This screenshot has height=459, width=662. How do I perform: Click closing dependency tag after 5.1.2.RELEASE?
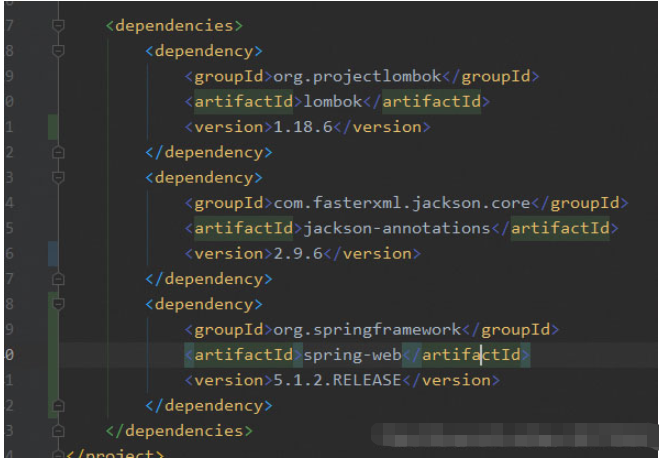pyautogui.click(x=209, y=406)
